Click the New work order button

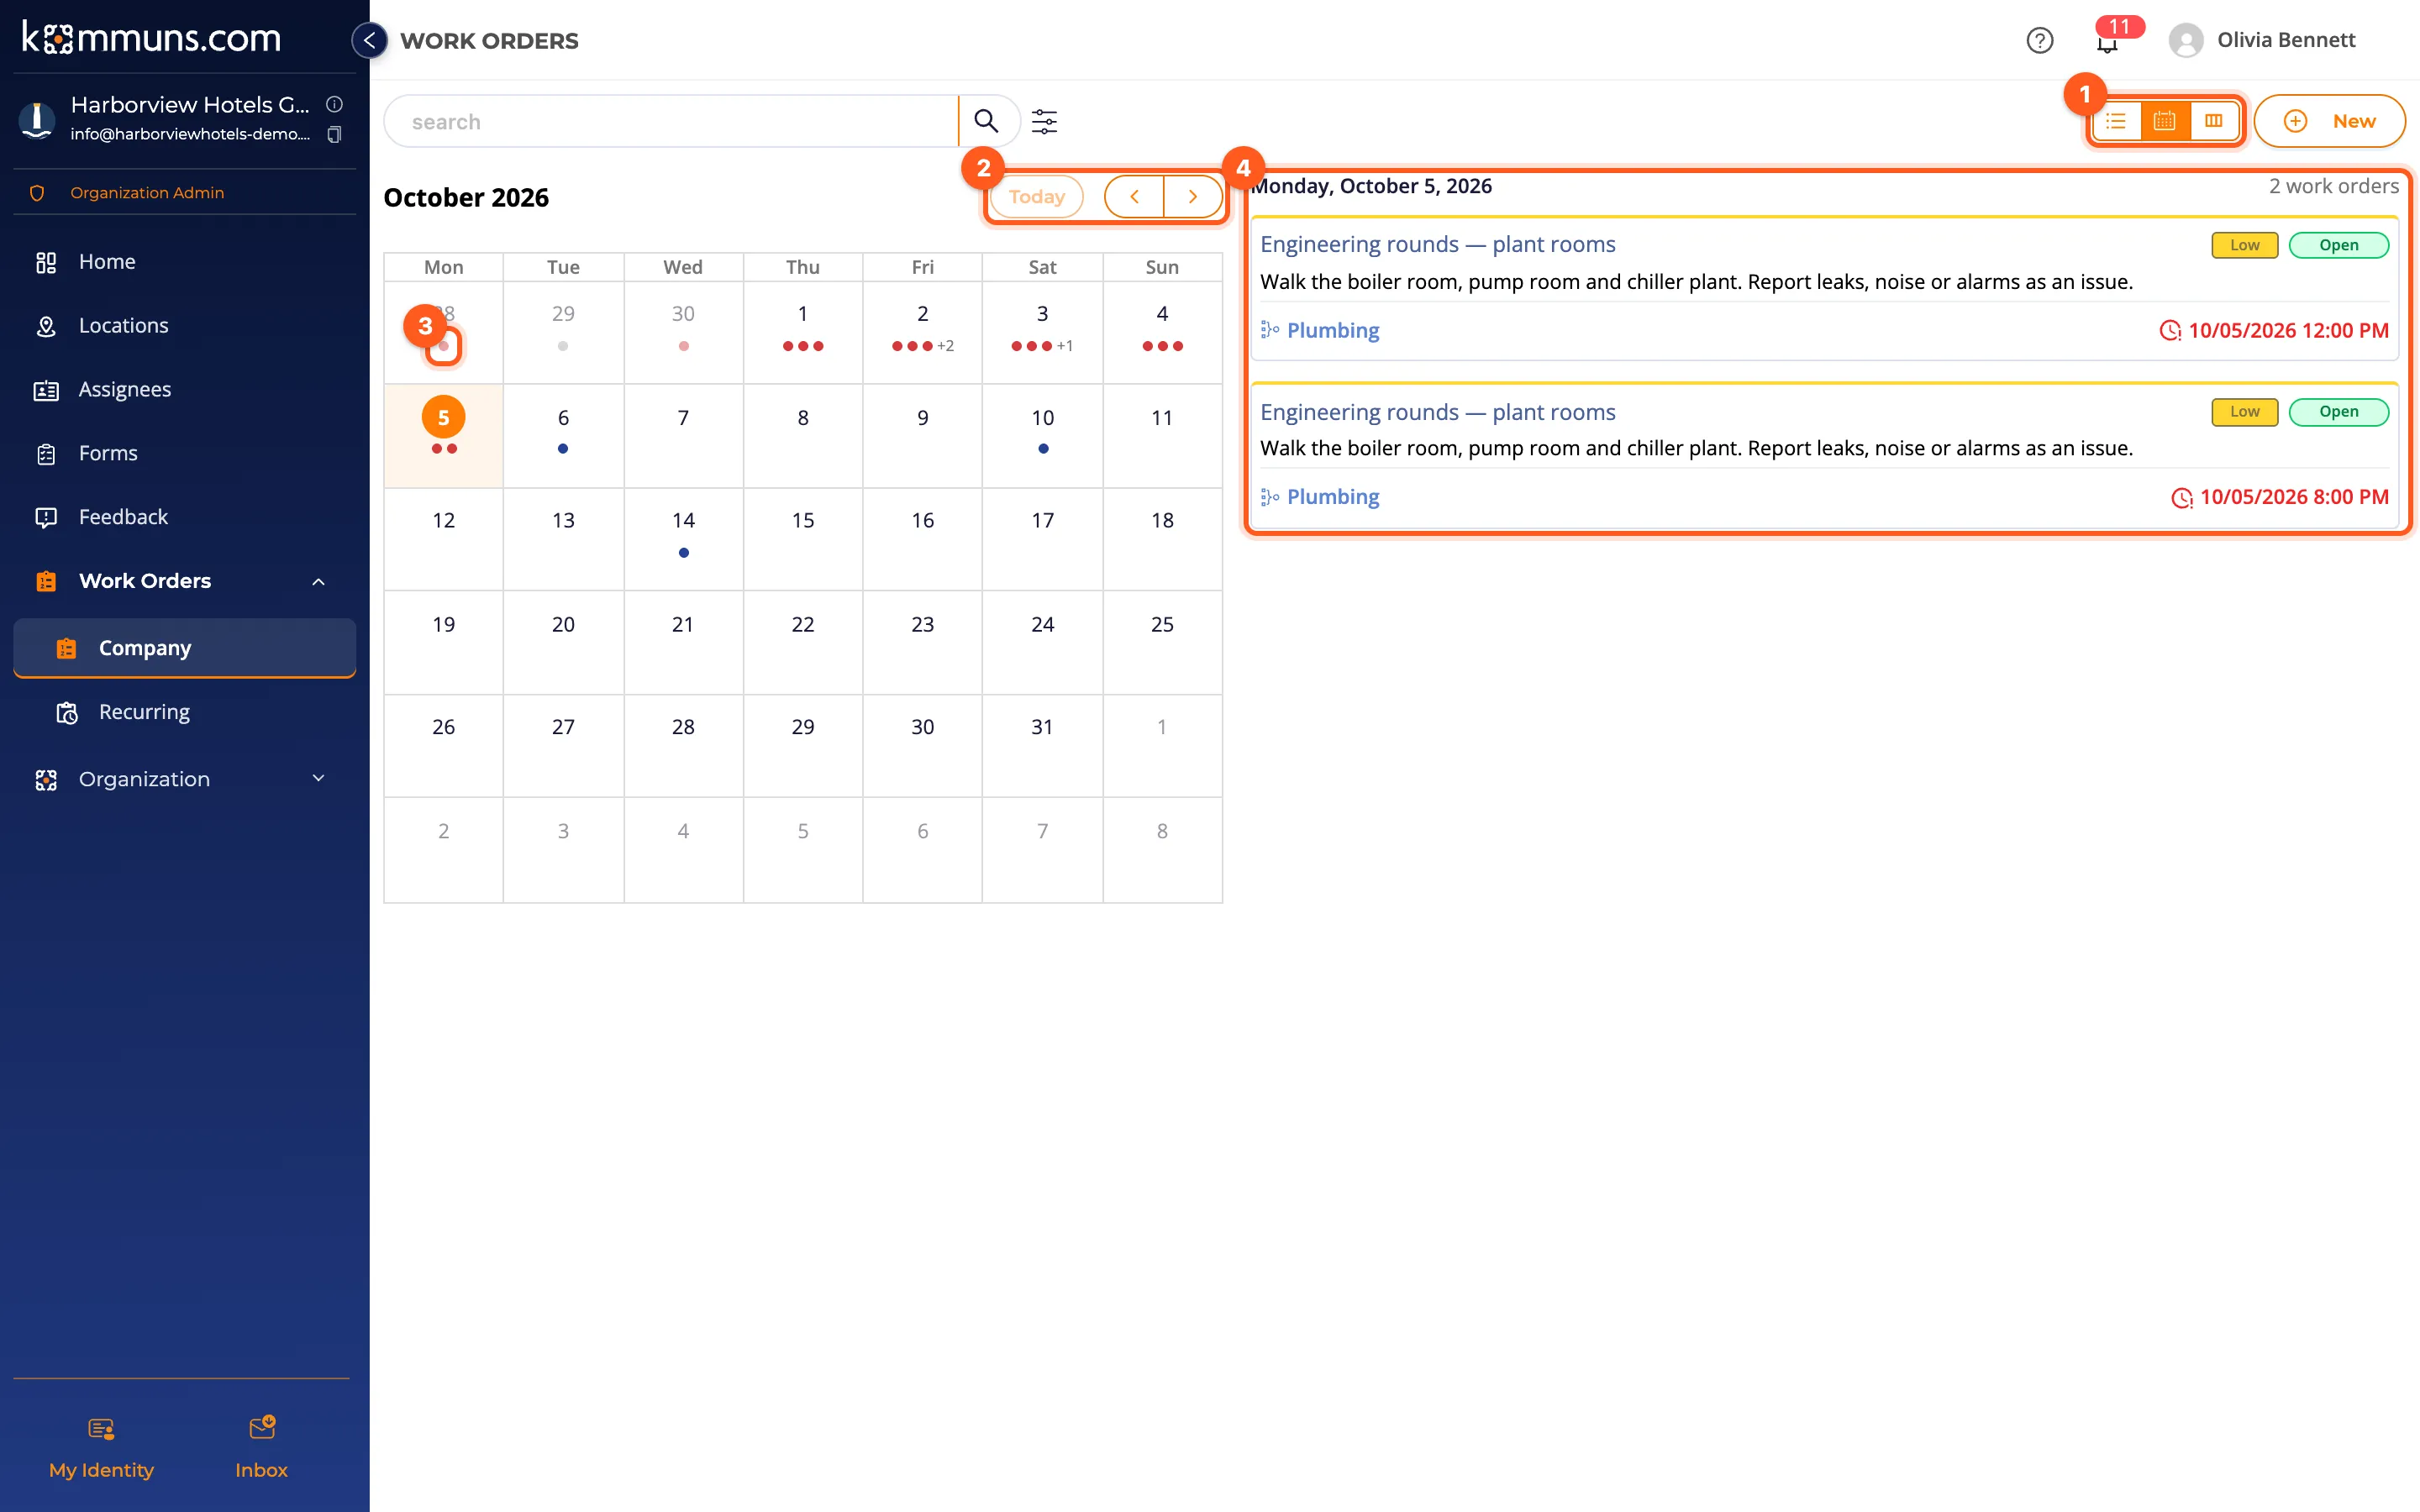(x=2329, y=121)
